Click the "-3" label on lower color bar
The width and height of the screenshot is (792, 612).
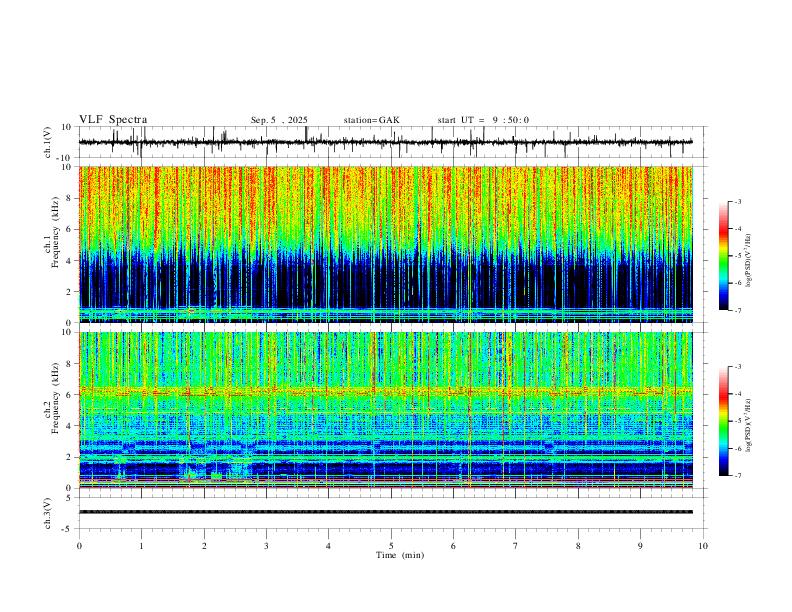pos(738,367)
